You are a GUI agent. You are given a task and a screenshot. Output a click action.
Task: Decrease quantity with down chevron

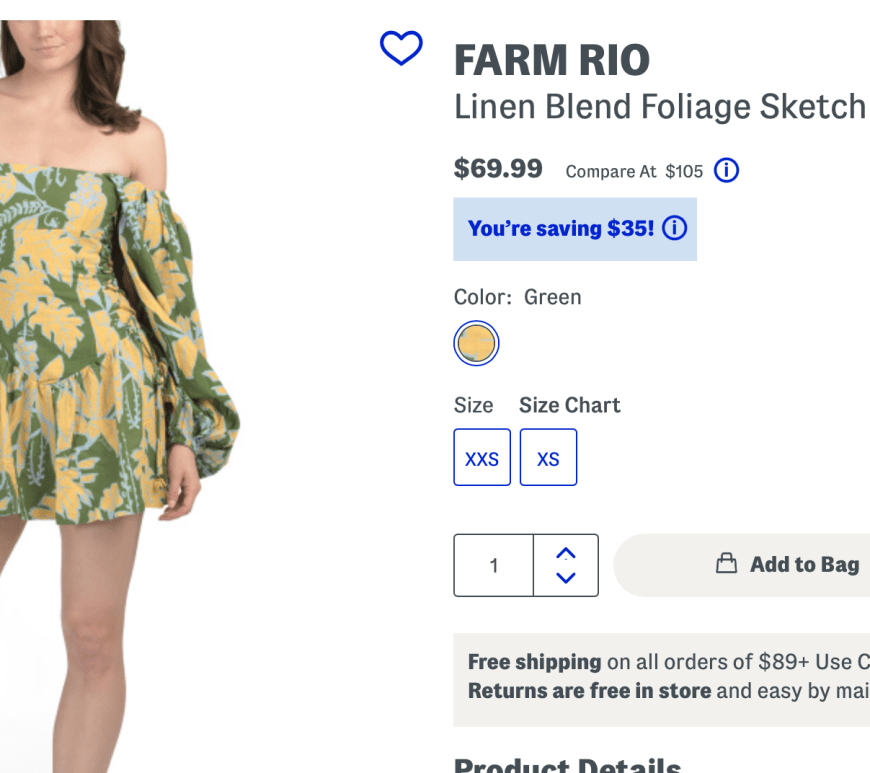click(566, 577)
